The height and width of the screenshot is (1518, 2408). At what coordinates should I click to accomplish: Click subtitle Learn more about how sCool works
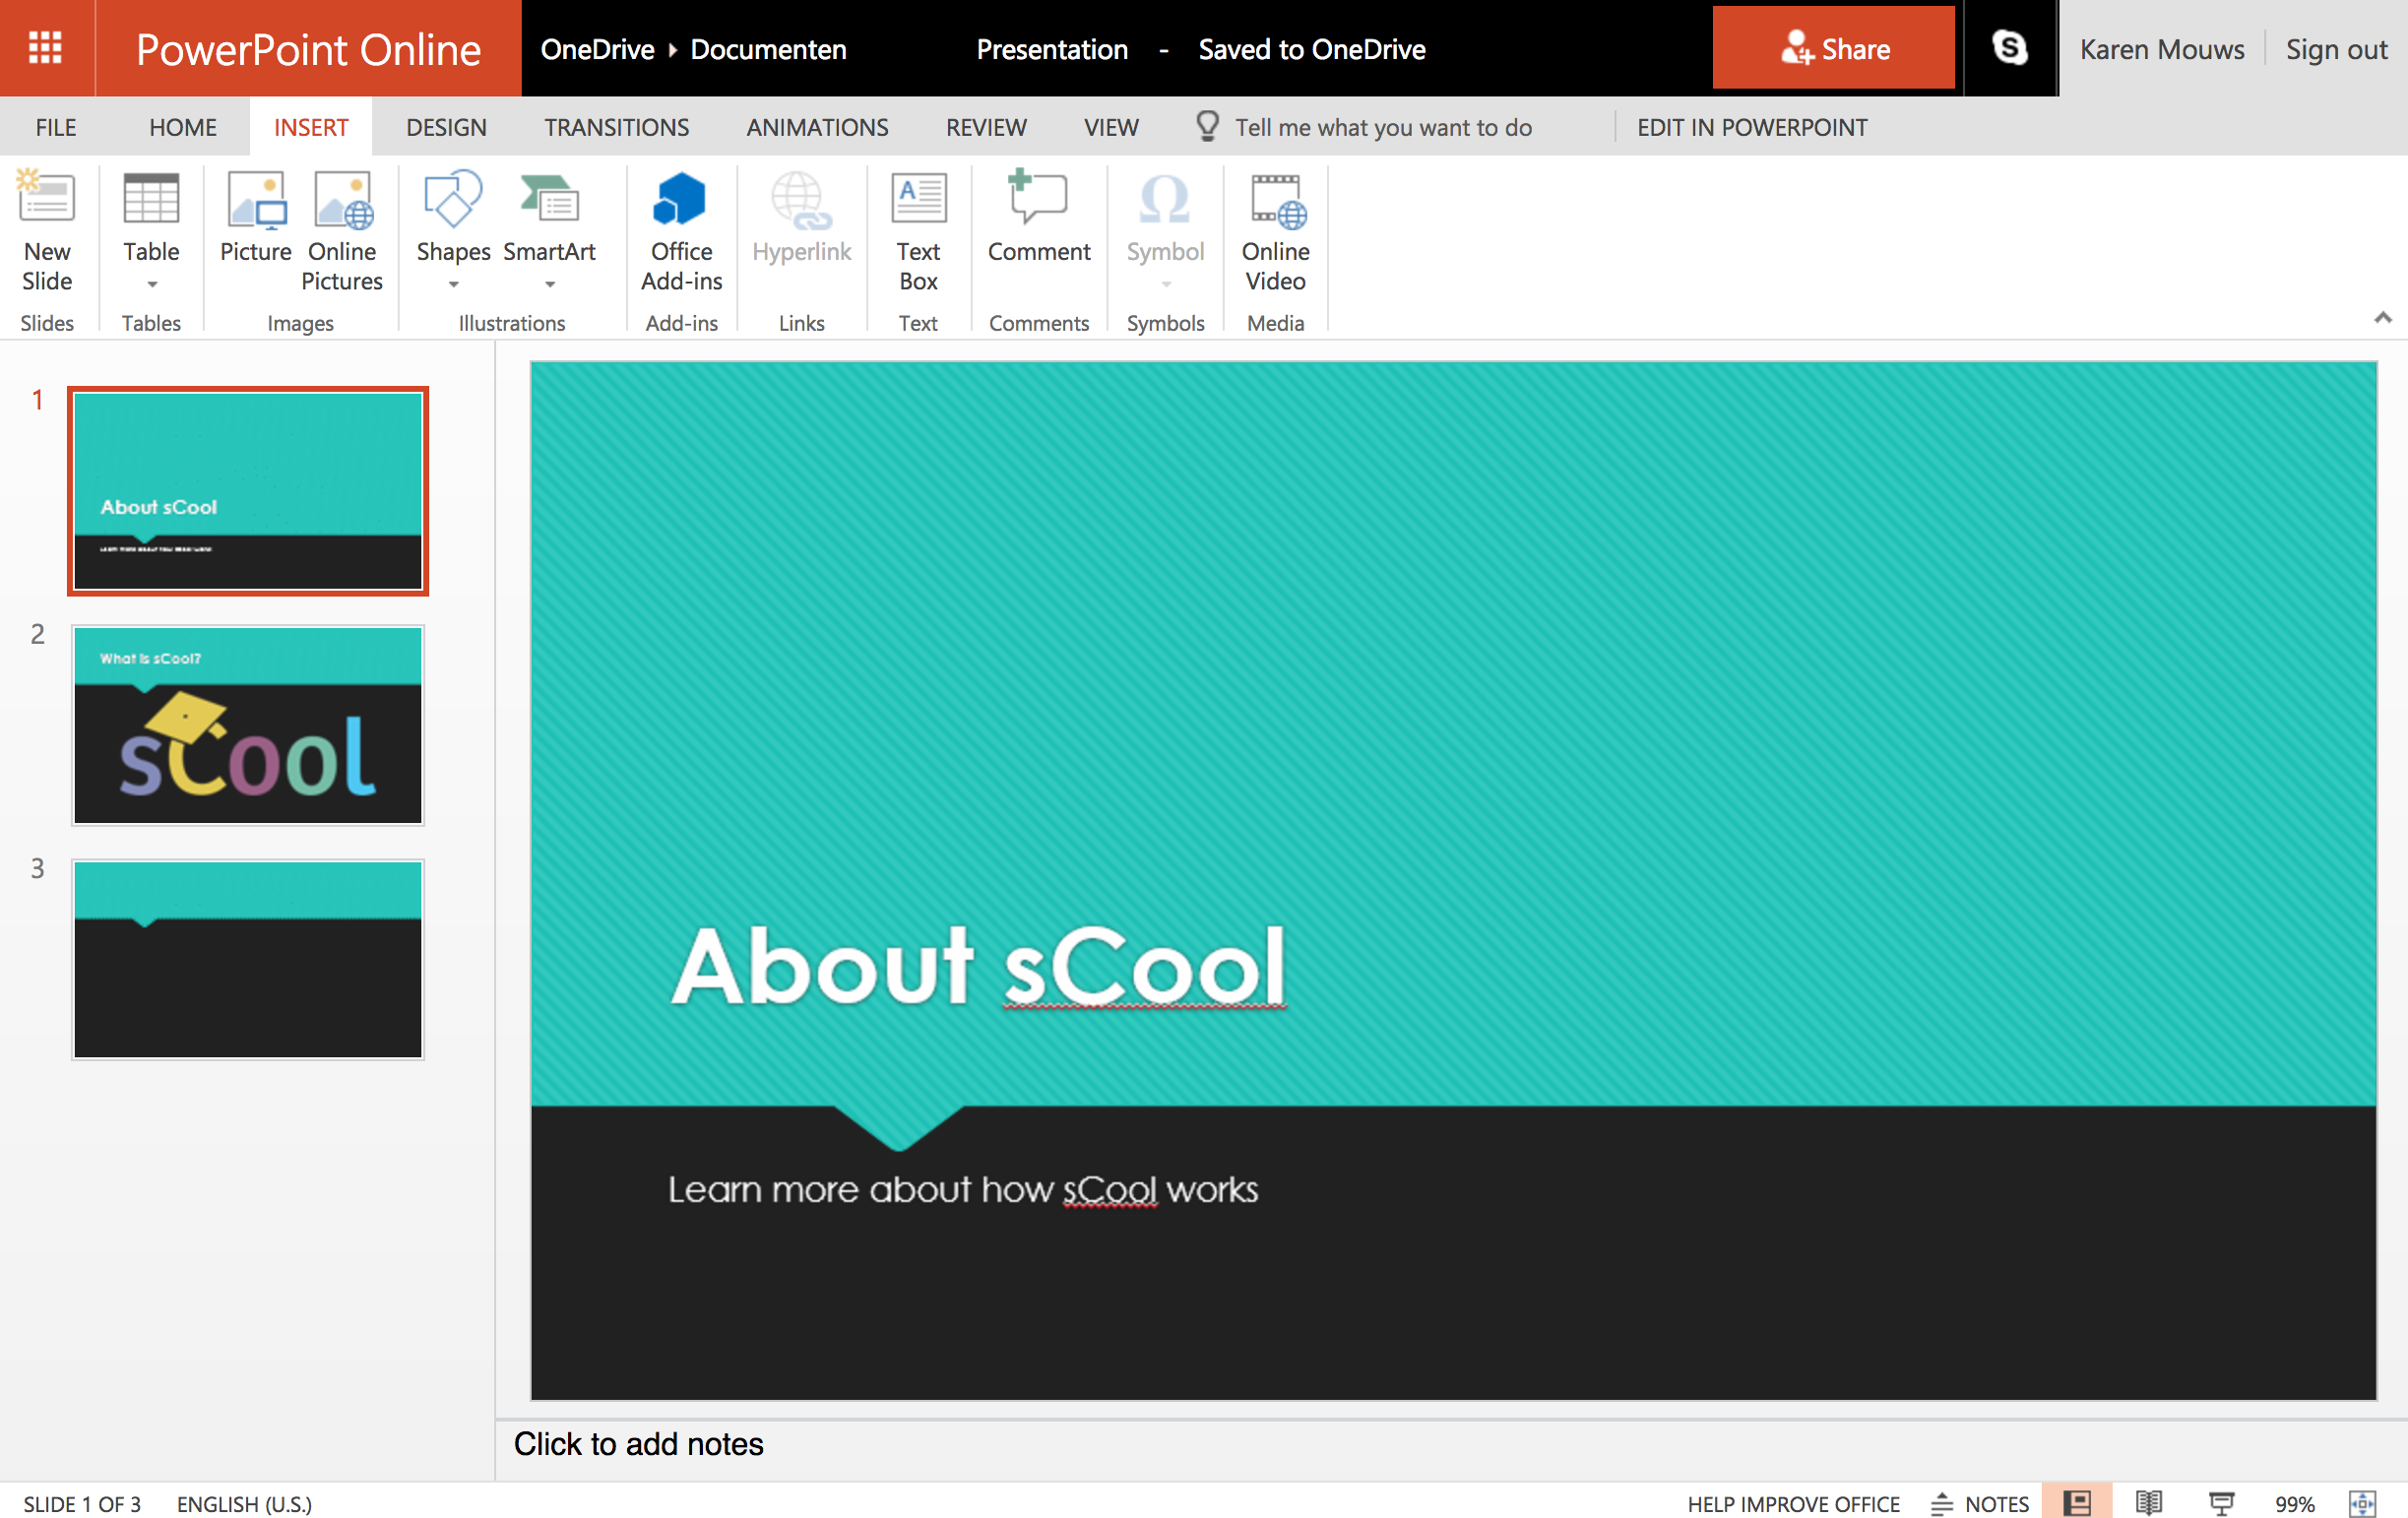coord(963,1189)
